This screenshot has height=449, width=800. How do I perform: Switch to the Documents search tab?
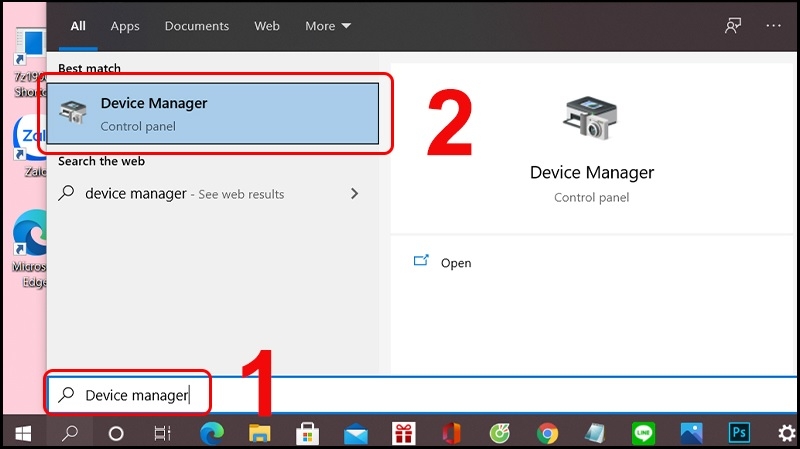click(x=196, y=26)
